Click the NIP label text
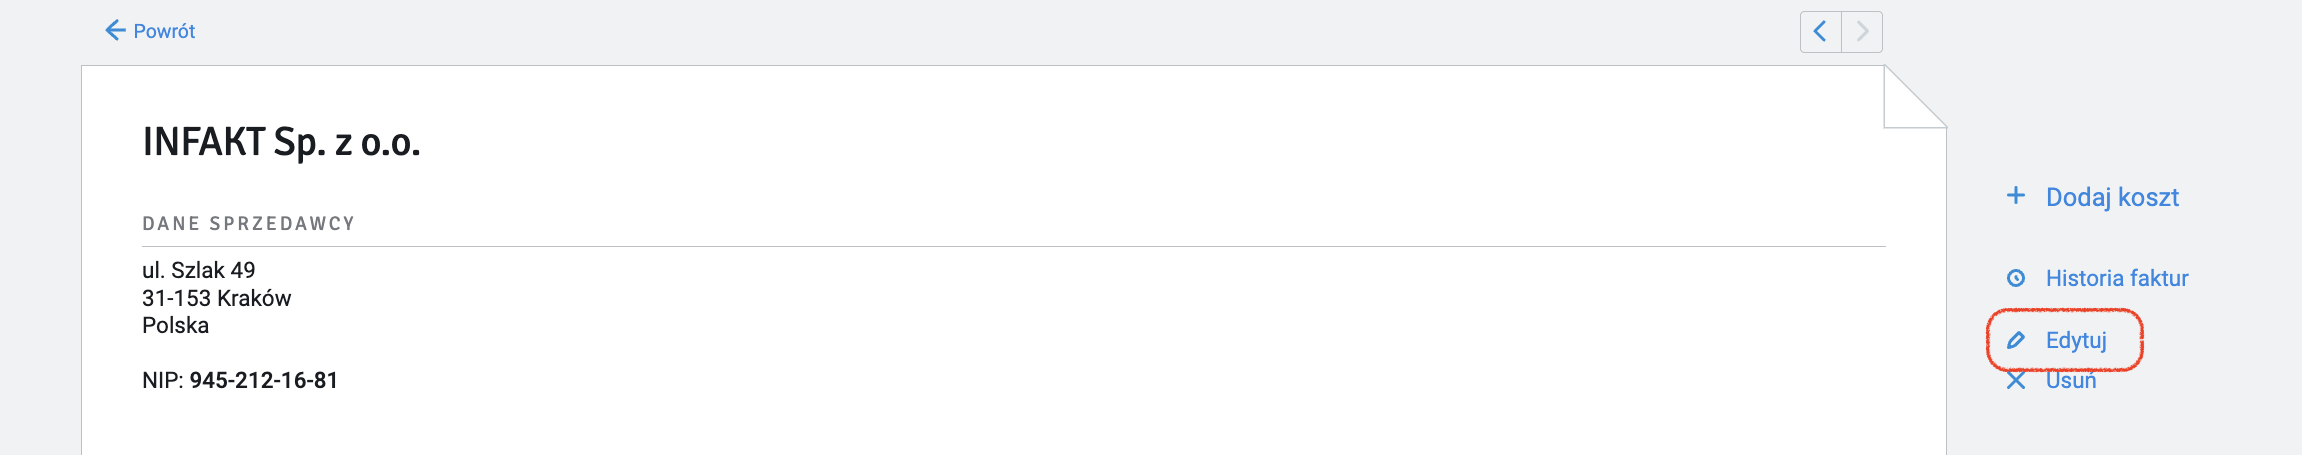The height and width of the screenshot is (455, 2302). (x=162, y=381)
